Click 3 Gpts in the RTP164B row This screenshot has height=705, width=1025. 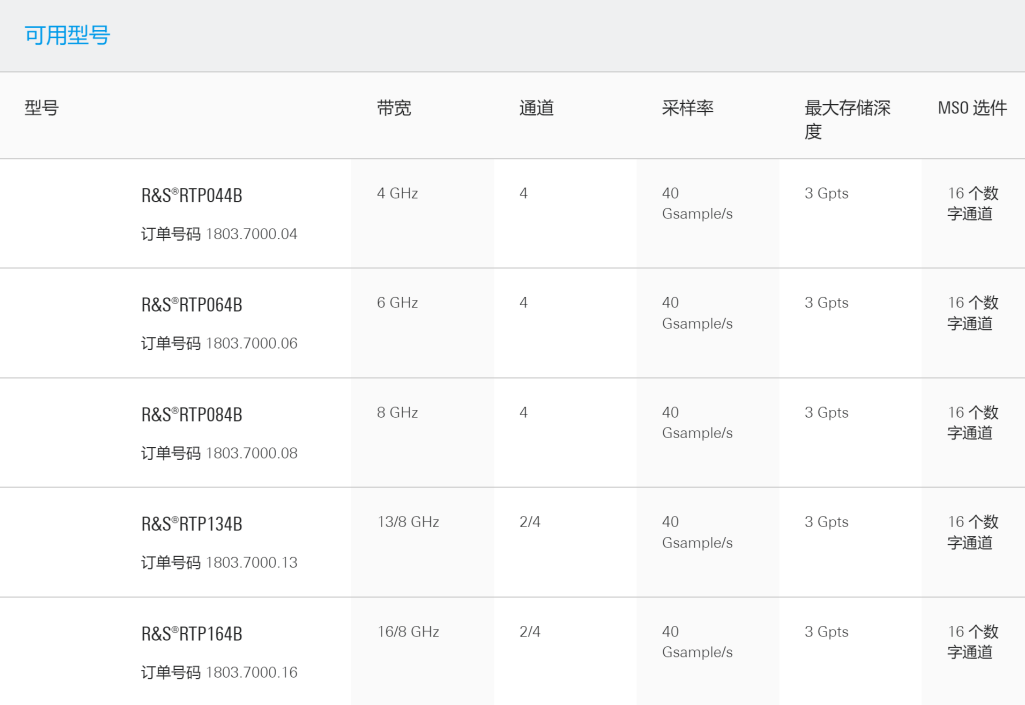click(x=826, y=632)
